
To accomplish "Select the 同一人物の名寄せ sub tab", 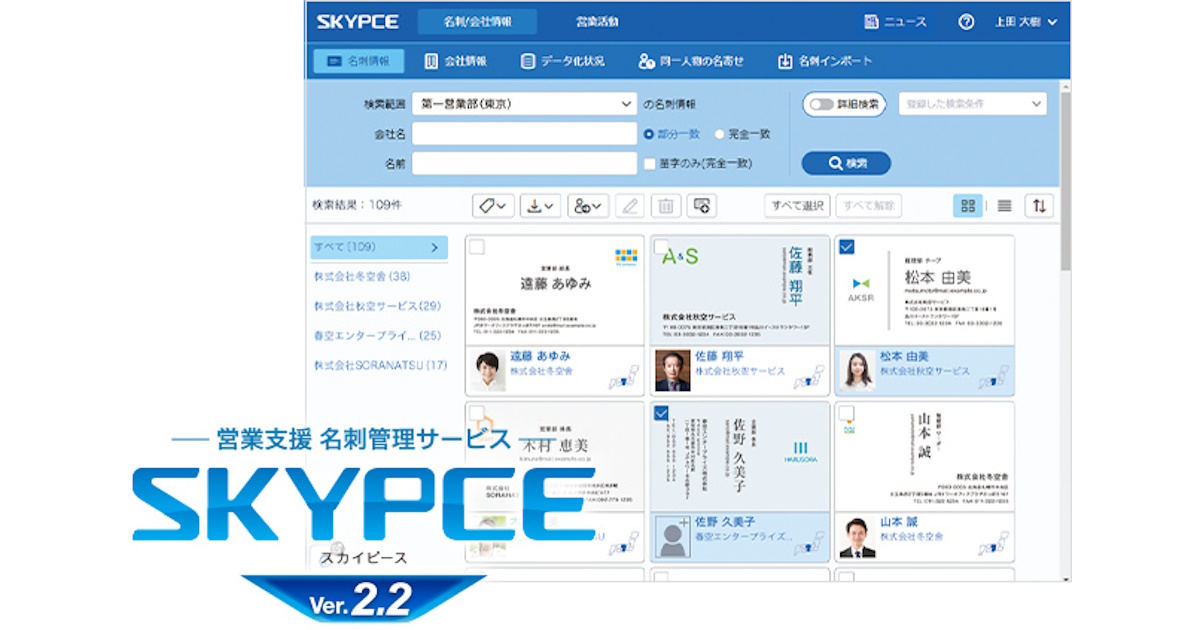I will click(691, 61).
